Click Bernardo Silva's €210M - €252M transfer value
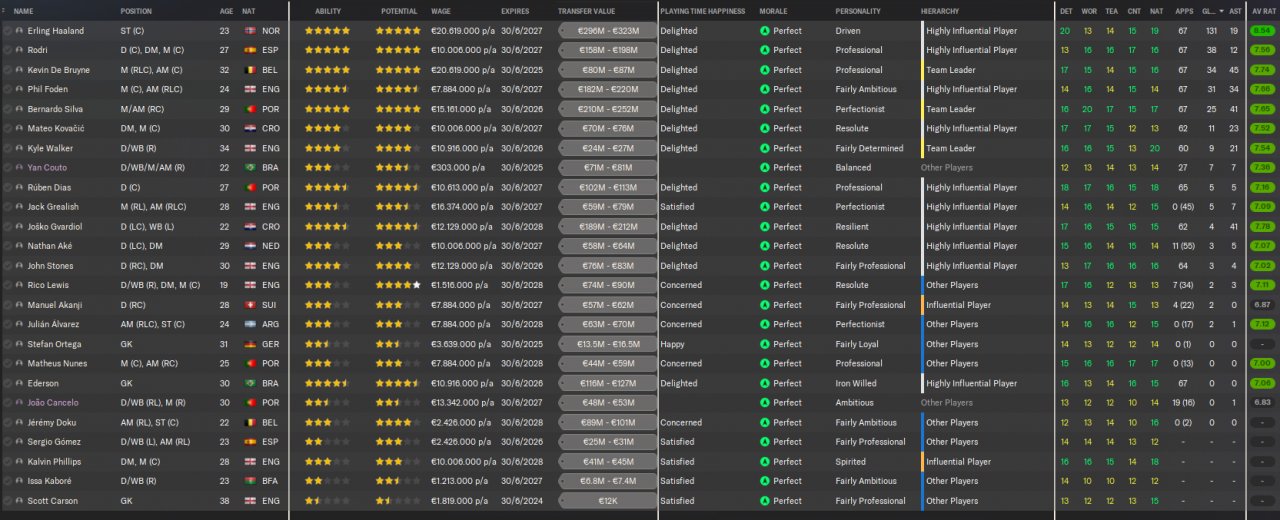 (x=608, y=109)
